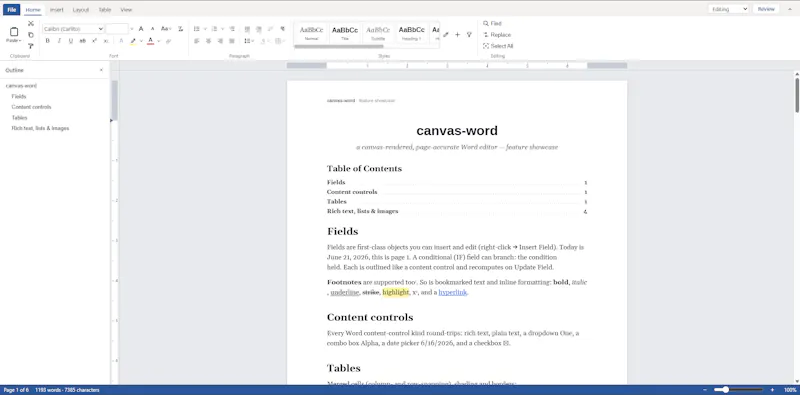Click the Cut scissors icon
The height and width of the screenshot is (395, 800).
tap(31, 23)
